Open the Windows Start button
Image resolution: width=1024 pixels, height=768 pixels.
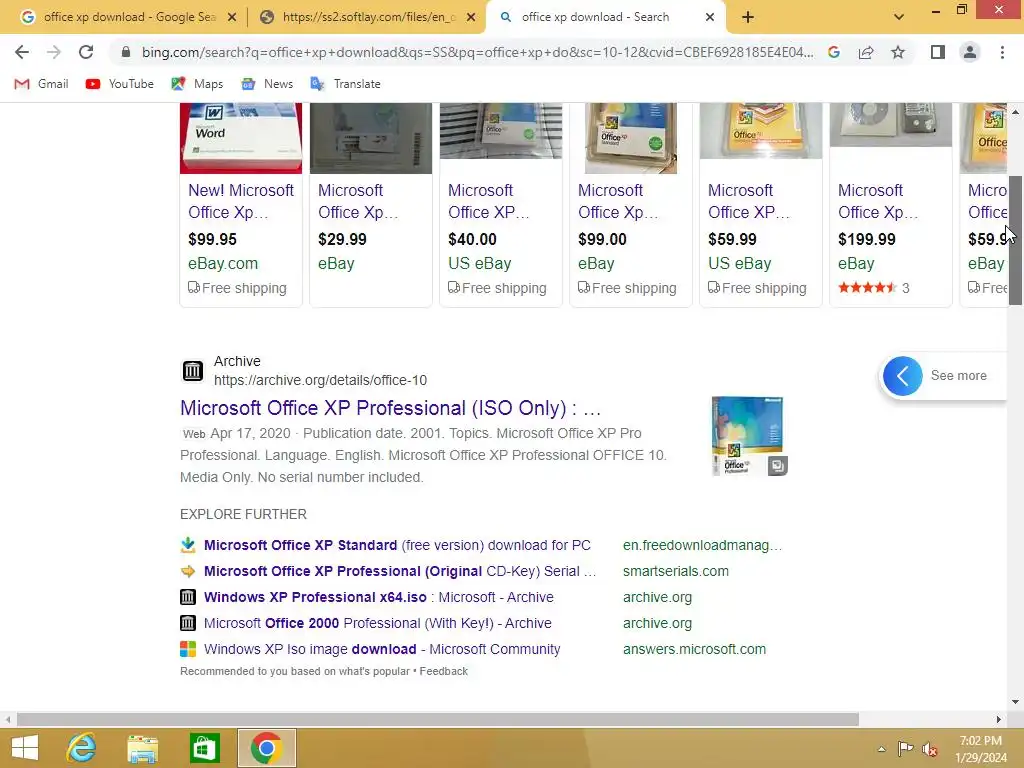coord(25,748)
